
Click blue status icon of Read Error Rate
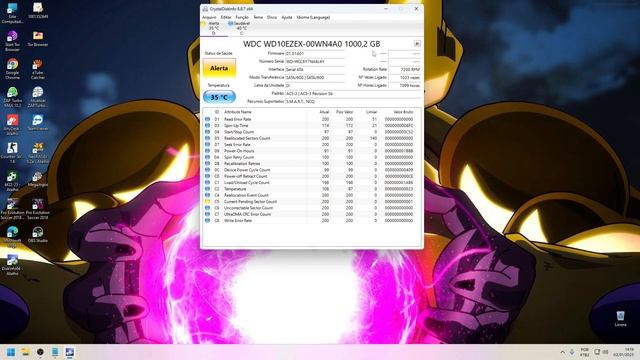tap(207, 119)
